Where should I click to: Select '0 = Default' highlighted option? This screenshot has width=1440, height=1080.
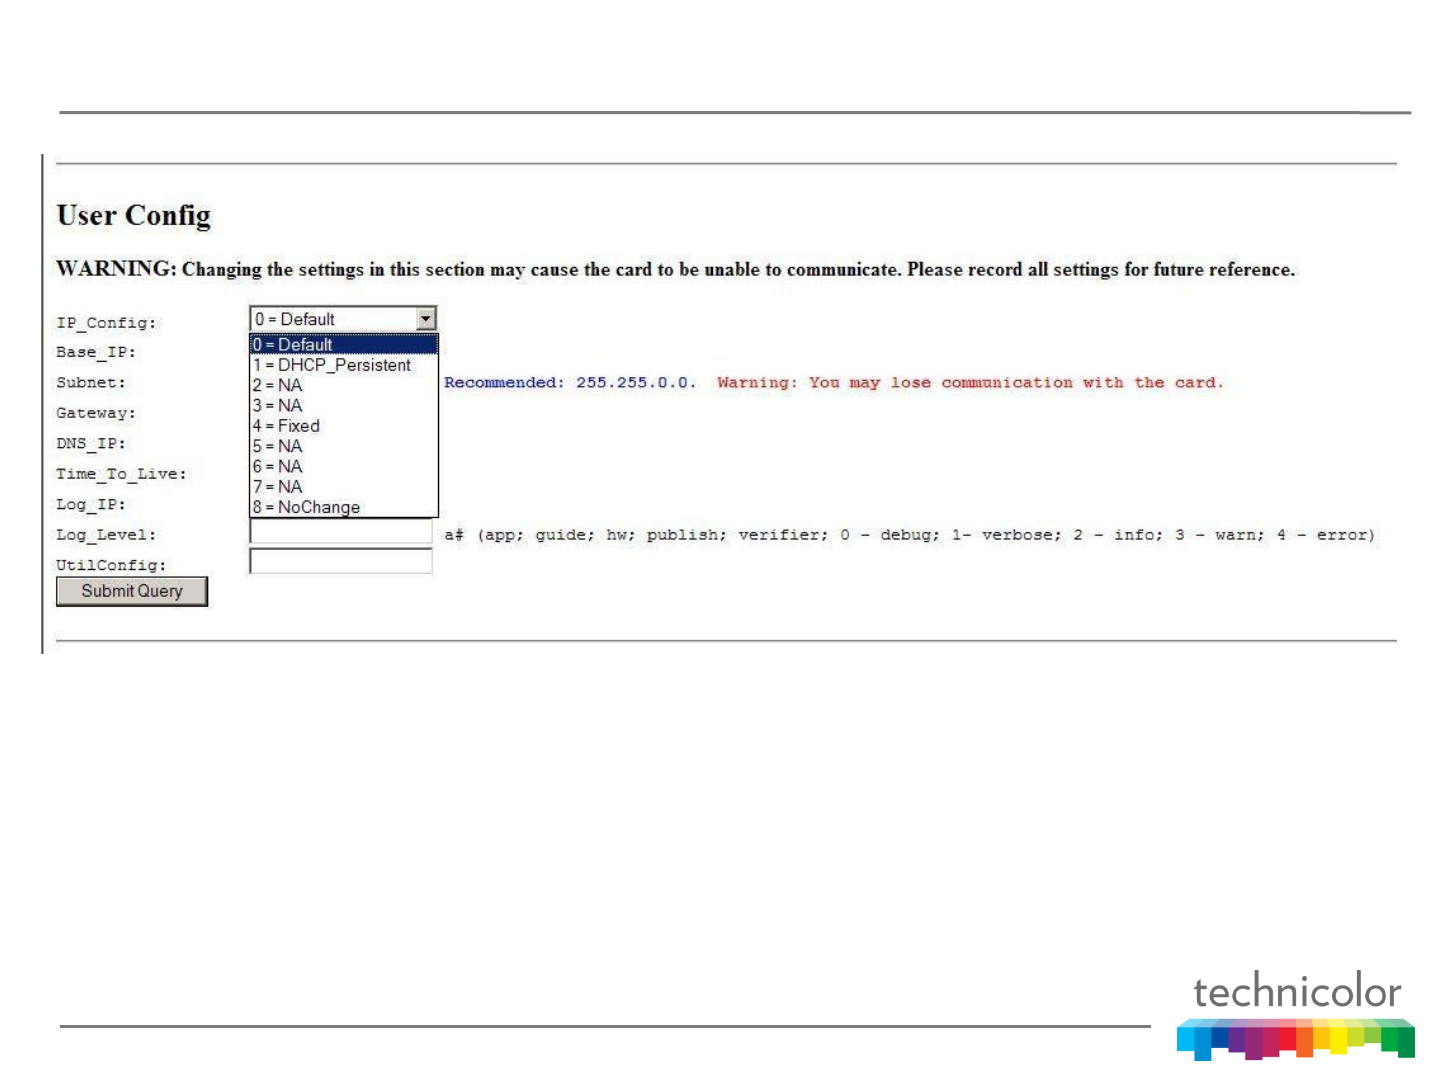(344, 345)
